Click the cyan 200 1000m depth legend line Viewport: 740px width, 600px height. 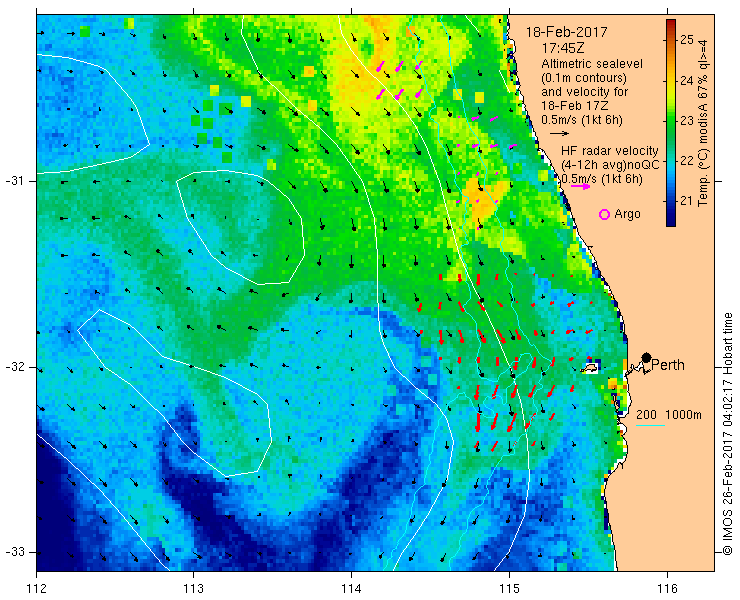pyautogui.click(x=650, y=426)
